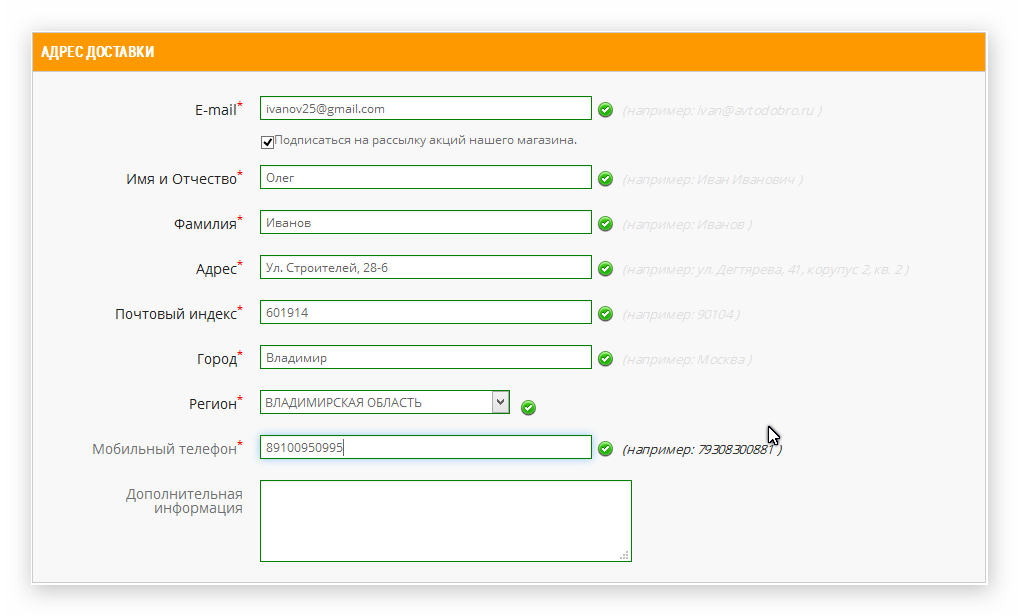Click the 'Город' label
Viewport: 1019px width, 616px height.
pyautogui.click(x=217, y=359)
